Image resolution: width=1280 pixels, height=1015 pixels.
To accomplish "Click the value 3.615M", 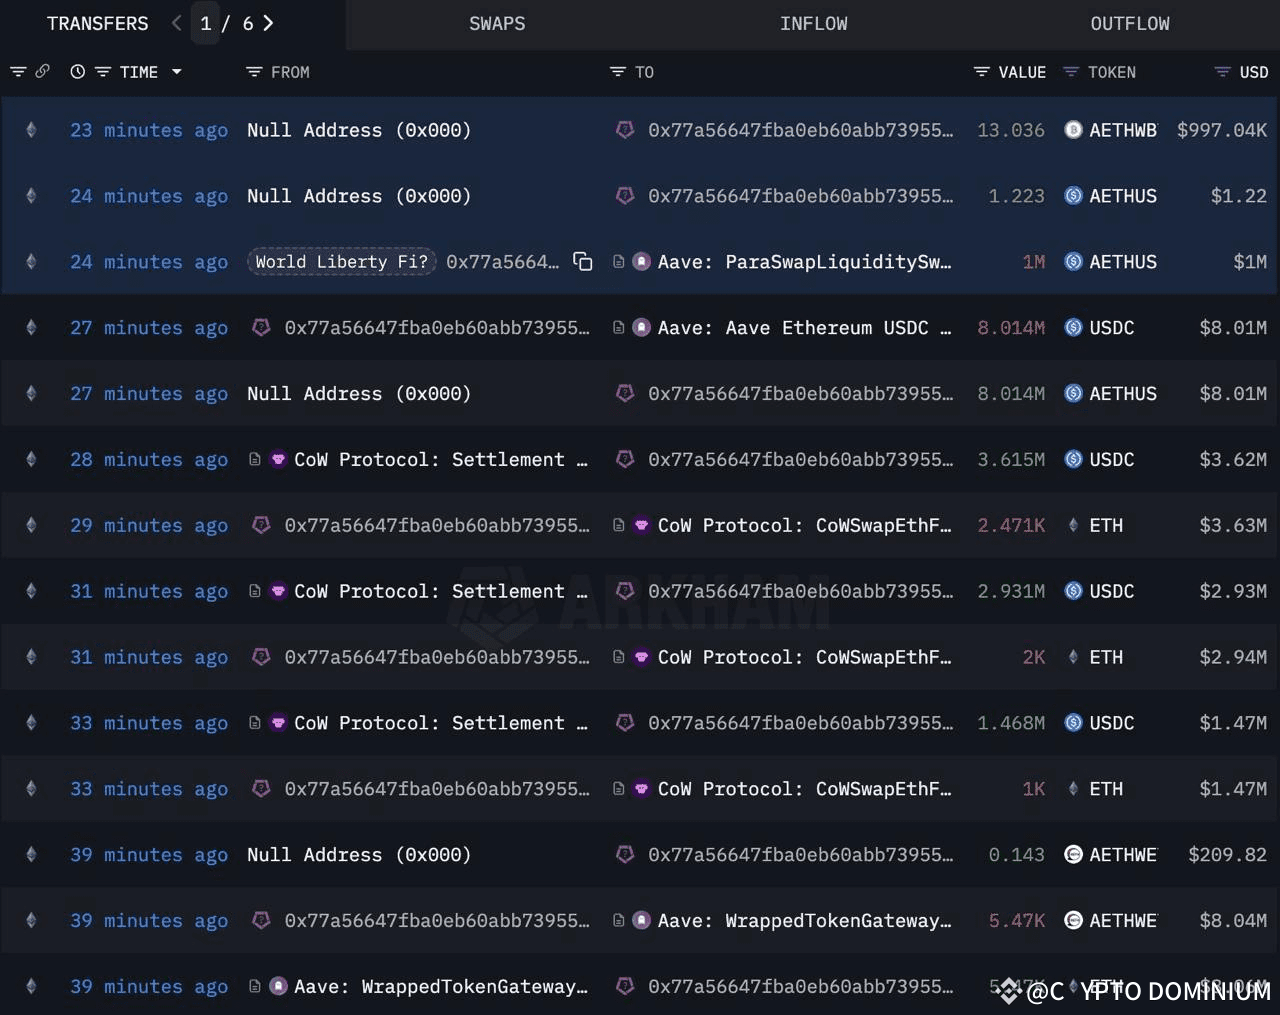I will (x=1011, y=460).
